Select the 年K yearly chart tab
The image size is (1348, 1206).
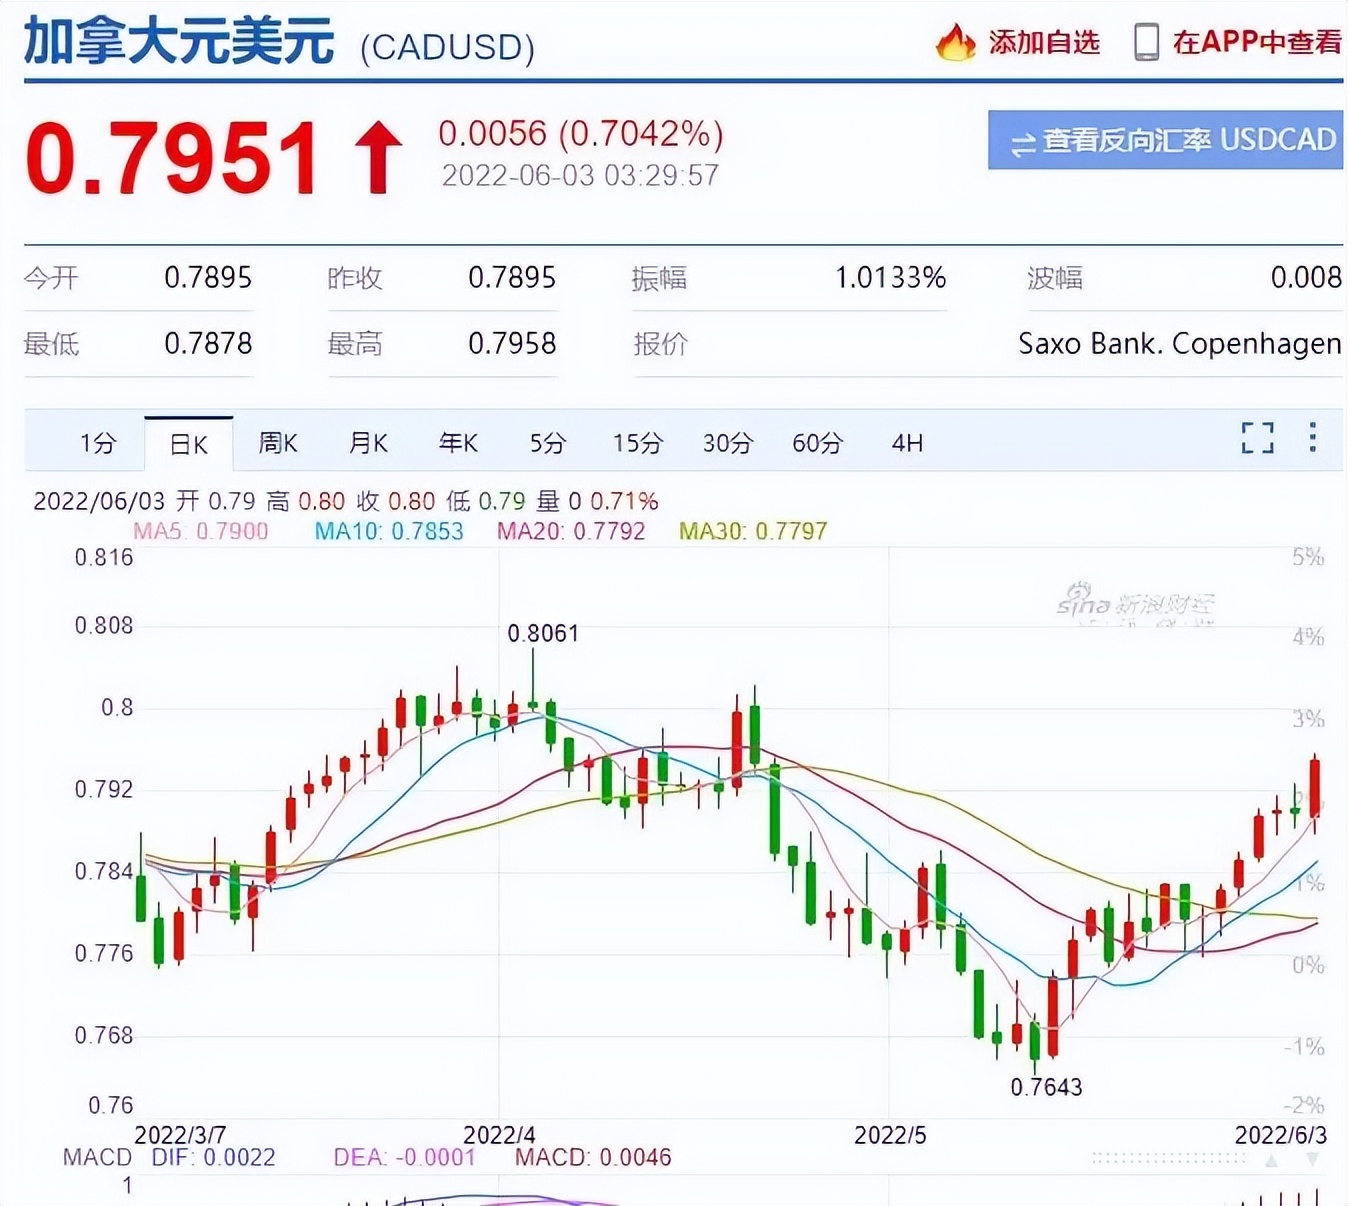click(457, 443)
